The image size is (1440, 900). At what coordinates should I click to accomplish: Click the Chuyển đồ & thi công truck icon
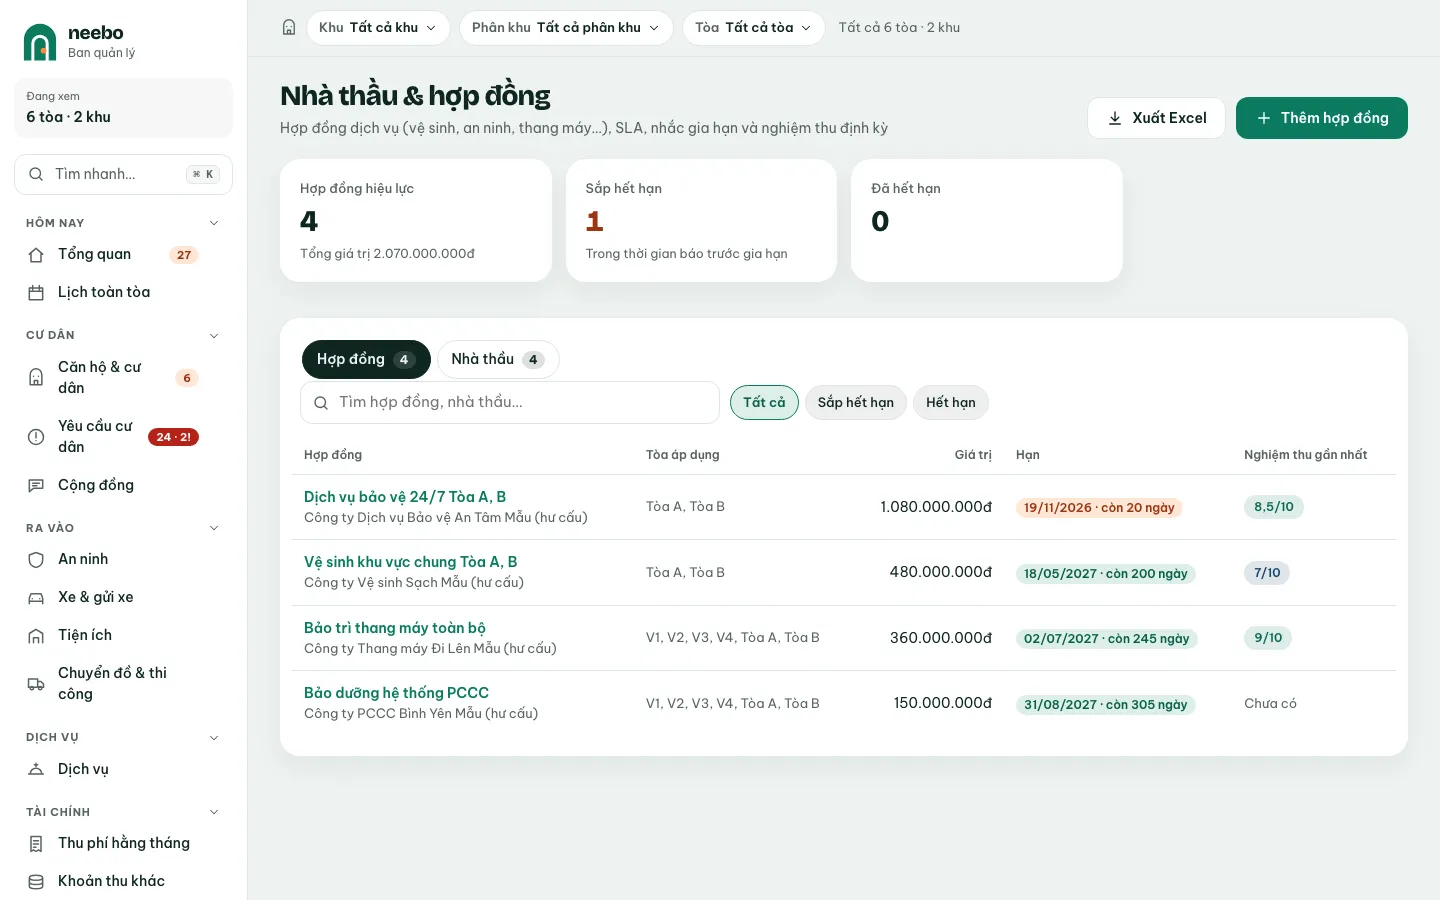(x=36, y=684)
